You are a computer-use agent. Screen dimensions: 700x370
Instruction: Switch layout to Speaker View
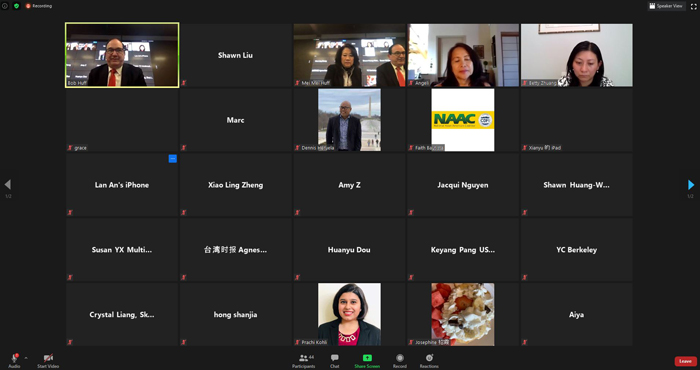click(666, 6)
